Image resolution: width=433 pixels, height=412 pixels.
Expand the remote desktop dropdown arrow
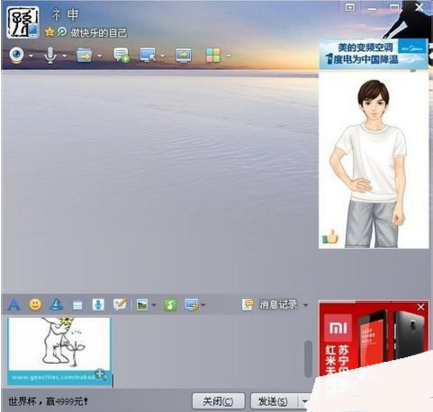[x=162, y=56]
